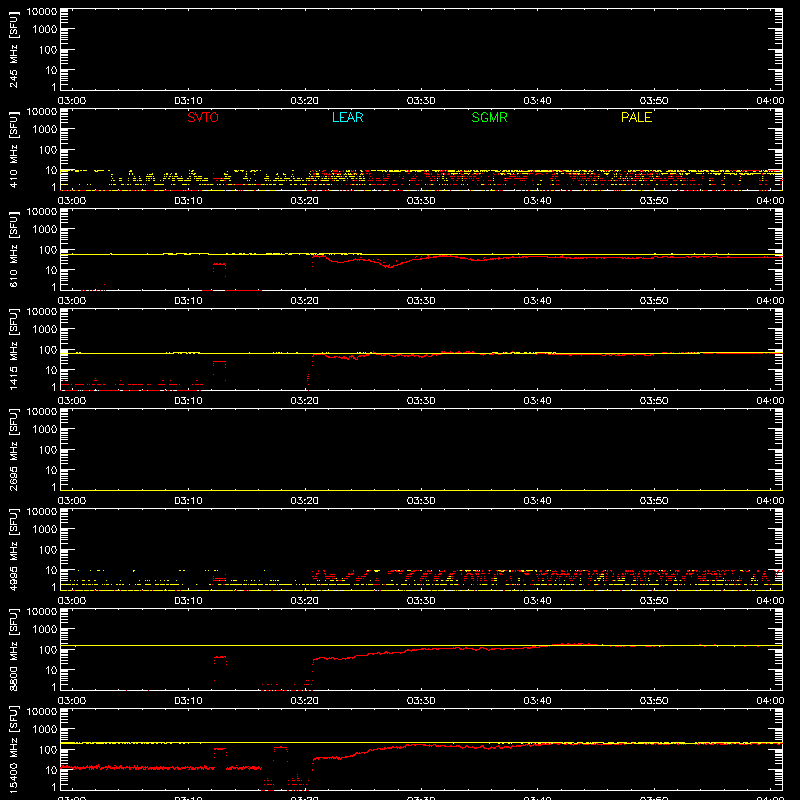This screenshot has height=800, width=800.
Task: Click the 1000 tick value on 2695 MHz axis
Action: click(x=45, y=430)
